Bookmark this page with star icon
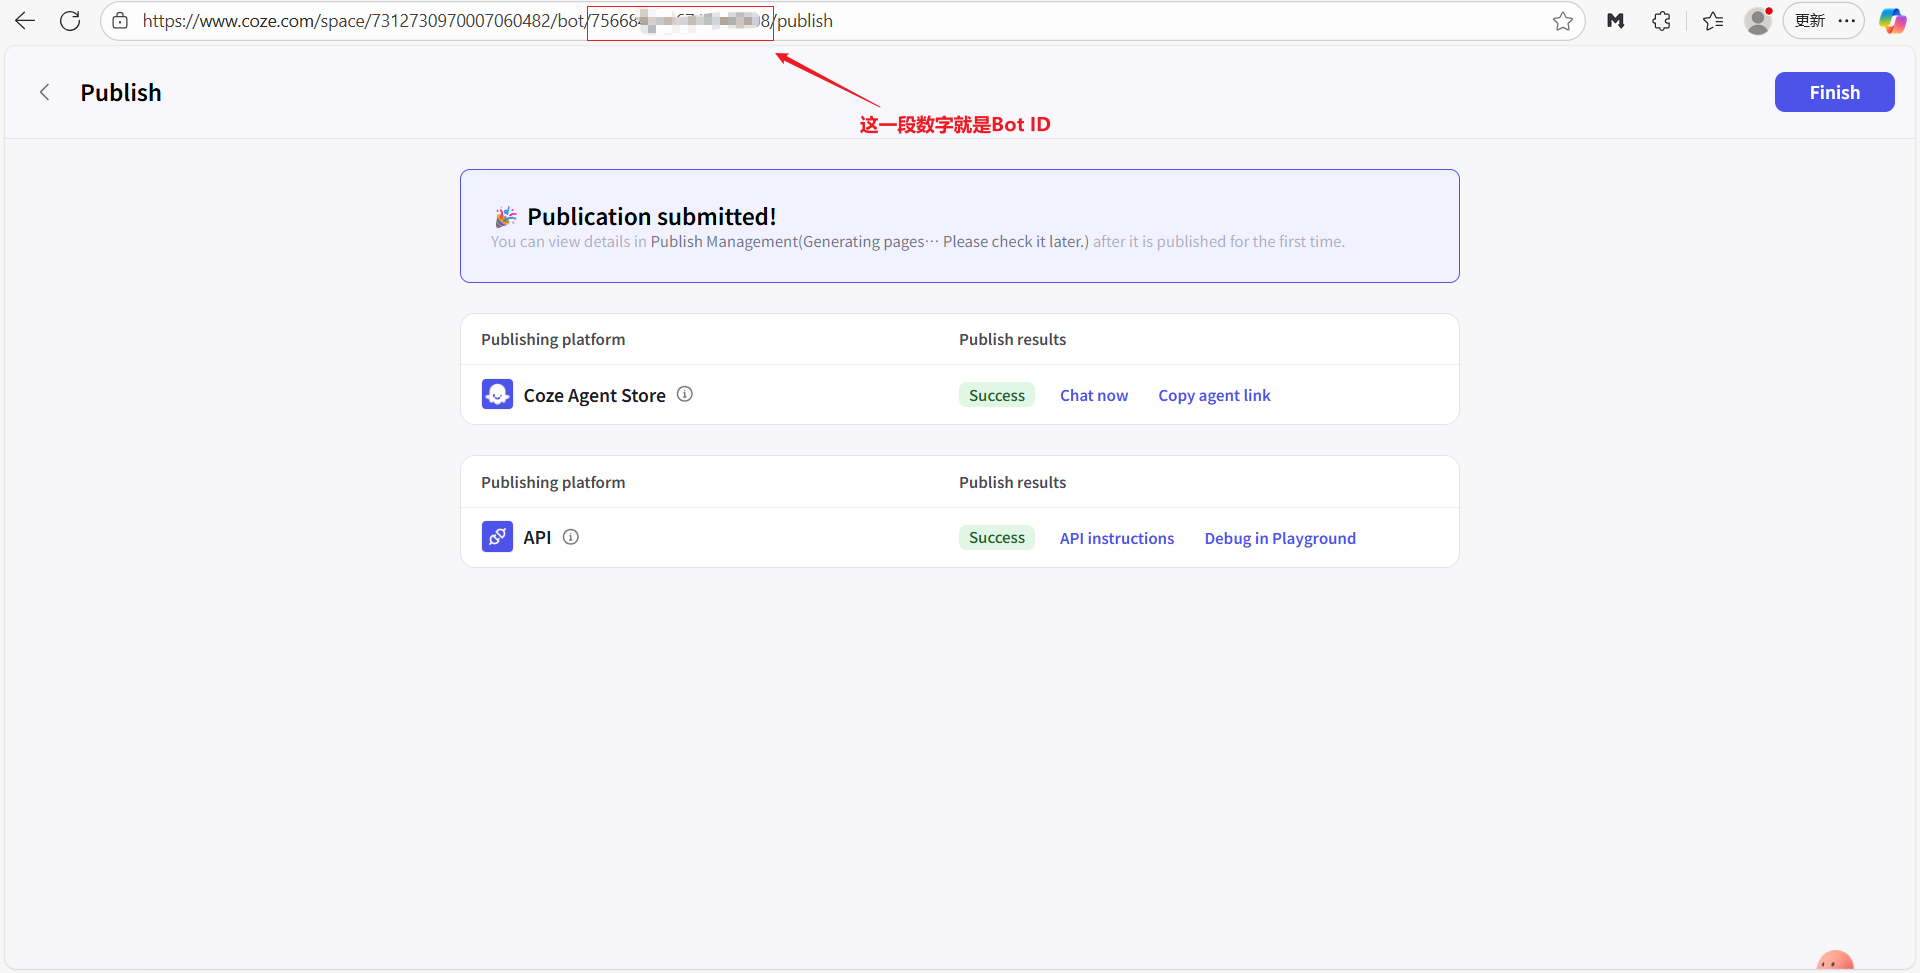Viewport: 1920px width, 973px height. [1562, 21]
